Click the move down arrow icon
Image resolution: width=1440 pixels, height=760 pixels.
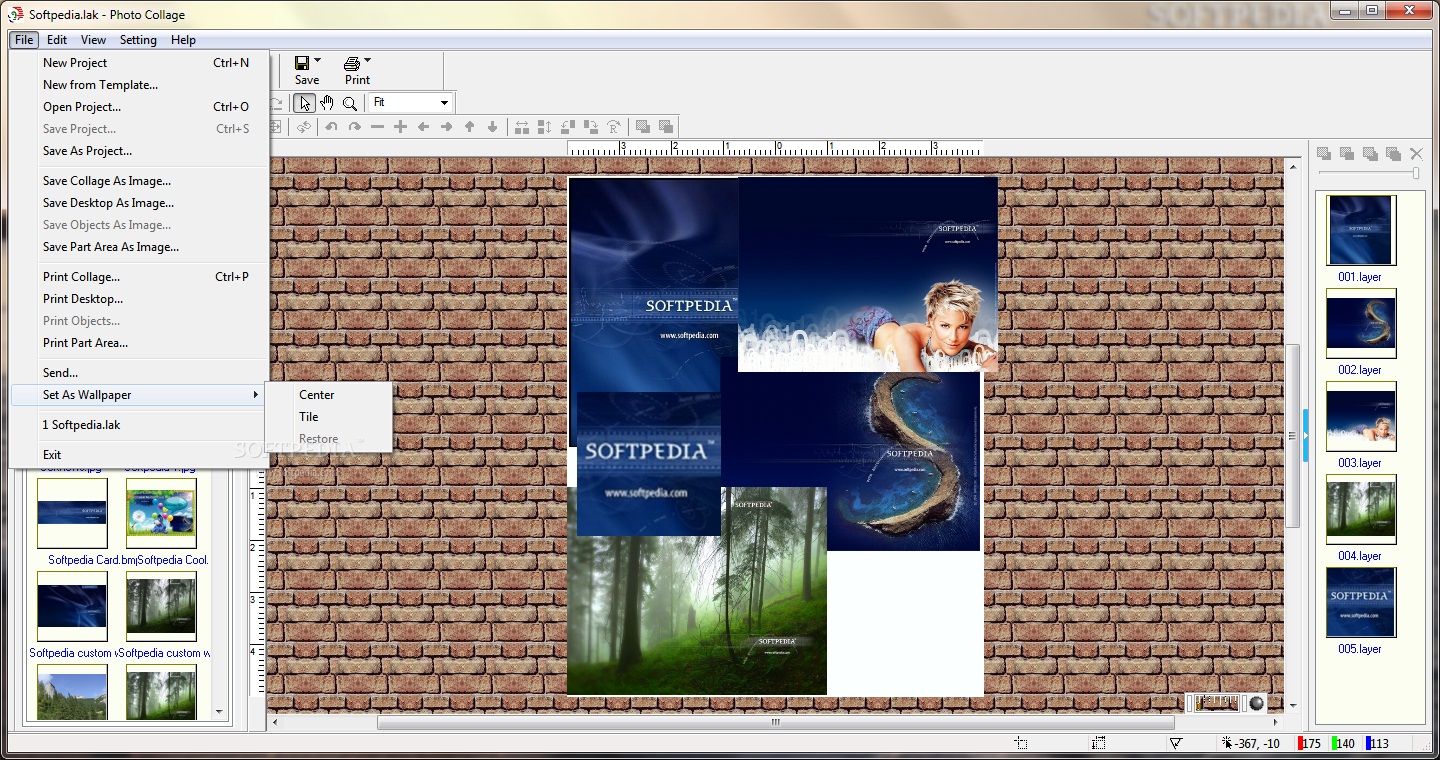[x=492, y=127]
